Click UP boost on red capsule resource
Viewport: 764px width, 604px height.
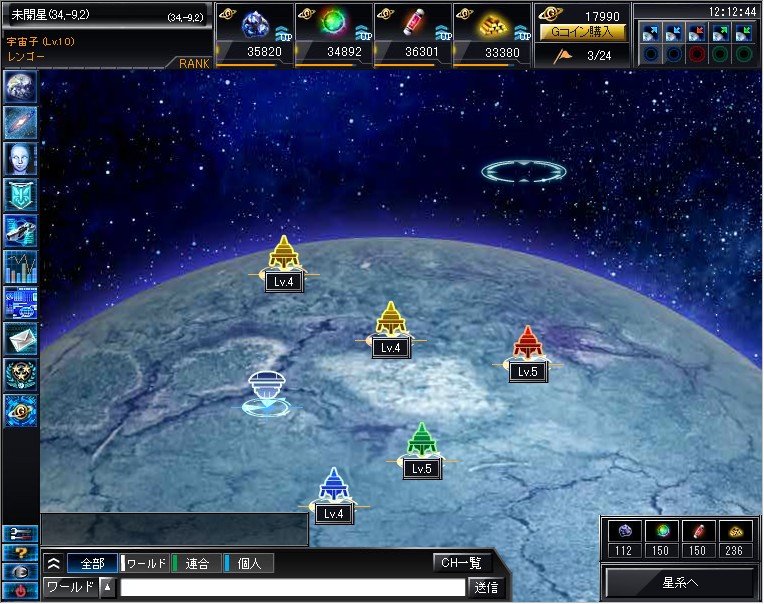[x=443, y=33]
